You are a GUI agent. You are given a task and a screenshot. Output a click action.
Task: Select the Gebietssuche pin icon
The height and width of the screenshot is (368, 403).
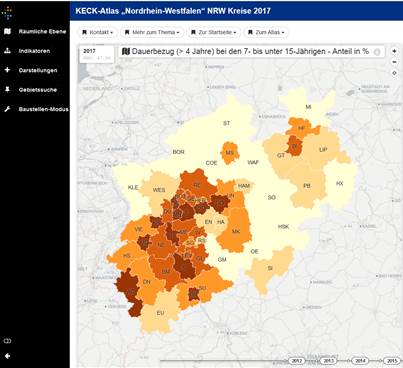[x=7, y=89]
